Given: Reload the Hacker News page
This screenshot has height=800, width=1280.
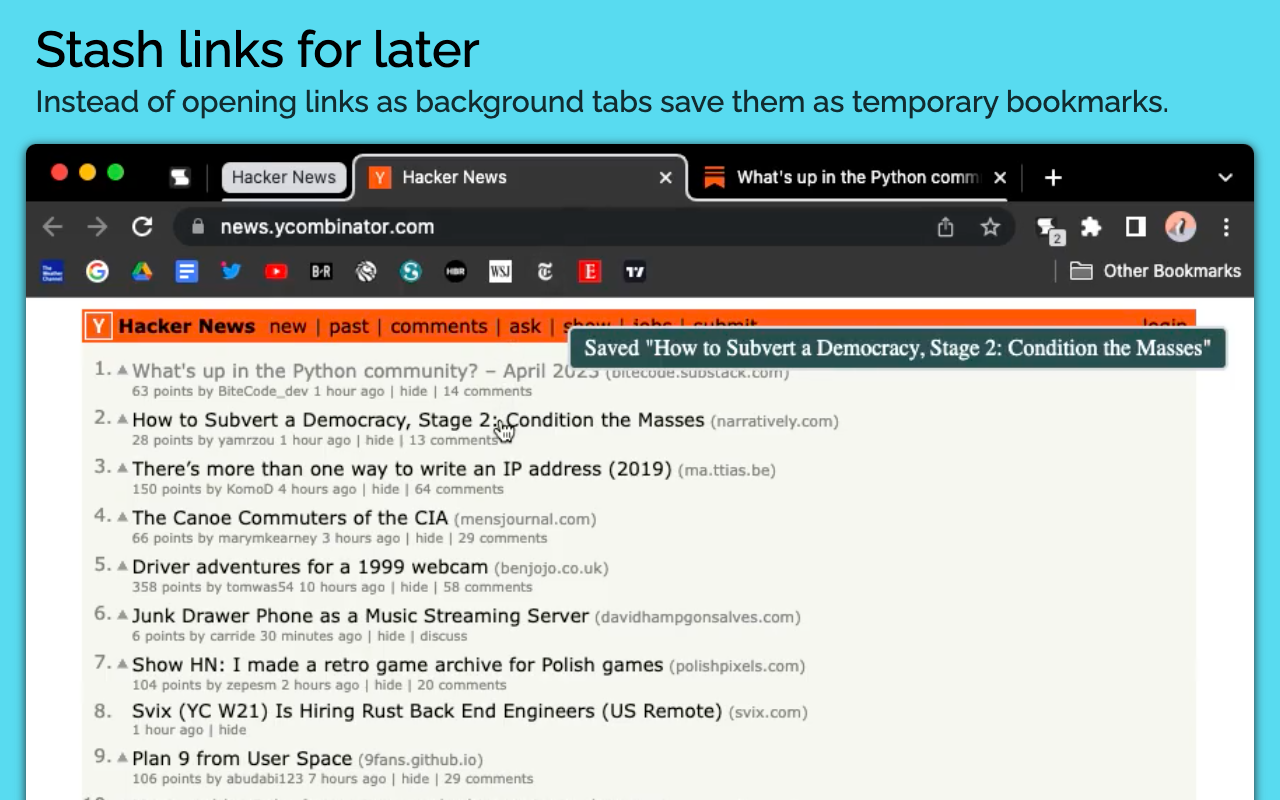Looking at the screenshot, I should (142, 227).
